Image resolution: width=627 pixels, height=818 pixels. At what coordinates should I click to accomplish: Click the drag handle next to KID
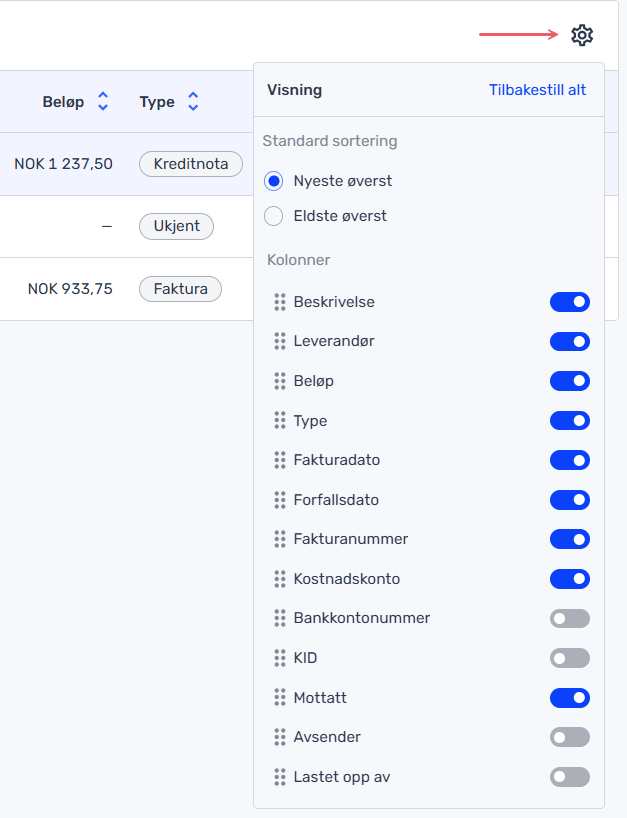coord(280,658)
